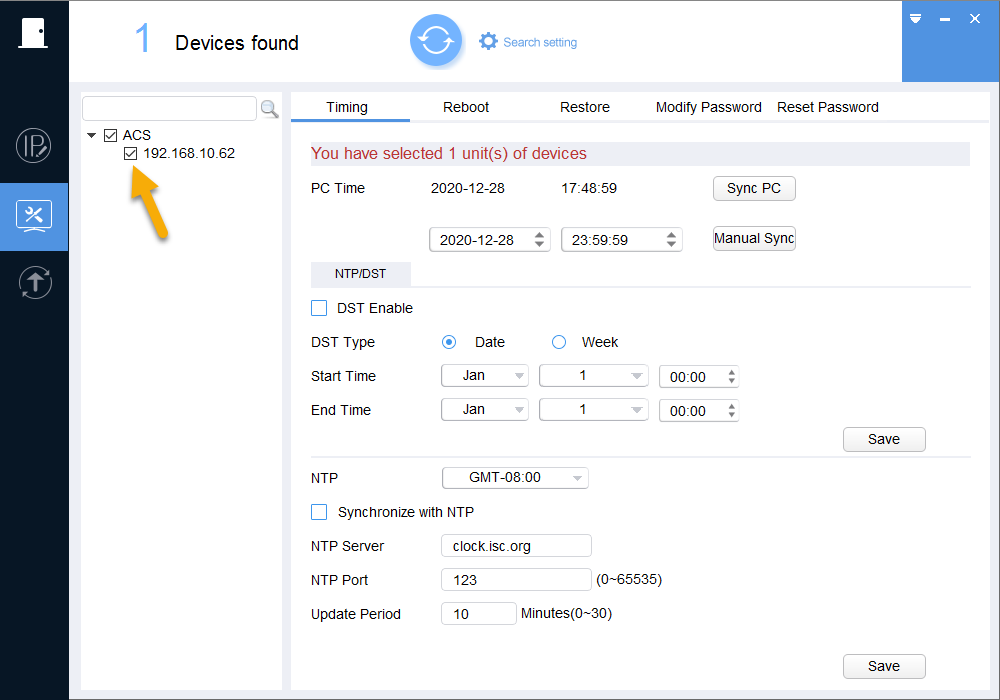
Task: Select the System Settings tools sidebar icon
Action: (34, 217)
